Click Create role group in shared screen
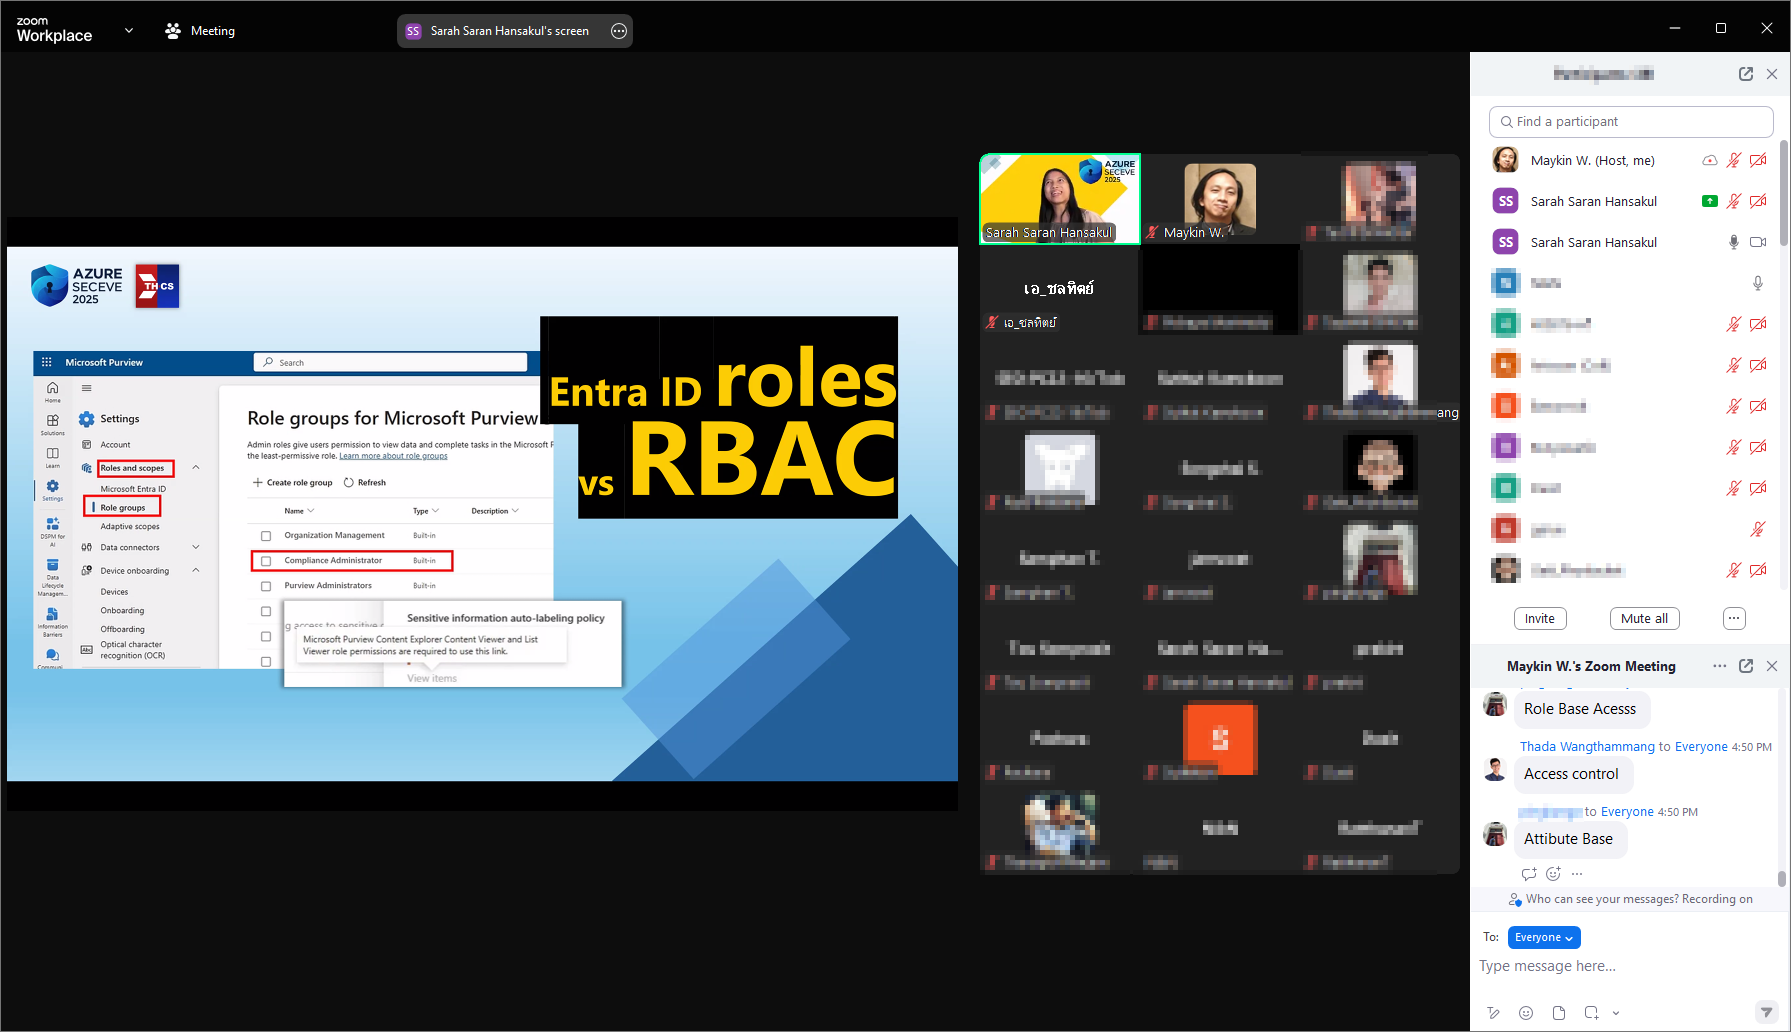Screen dimensions: 1791x1032 [x=292, y=482]
